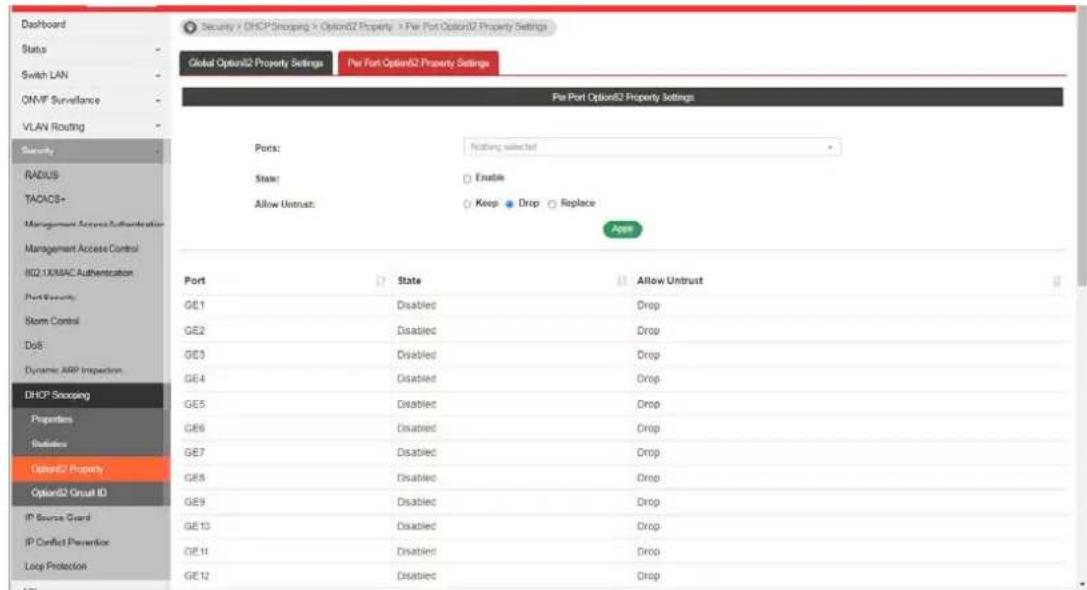This screenshot has width=1087, height=590.
Task: Switch to Per Port Option82 Property Settings tab
Action: click(x=418, y=63)
